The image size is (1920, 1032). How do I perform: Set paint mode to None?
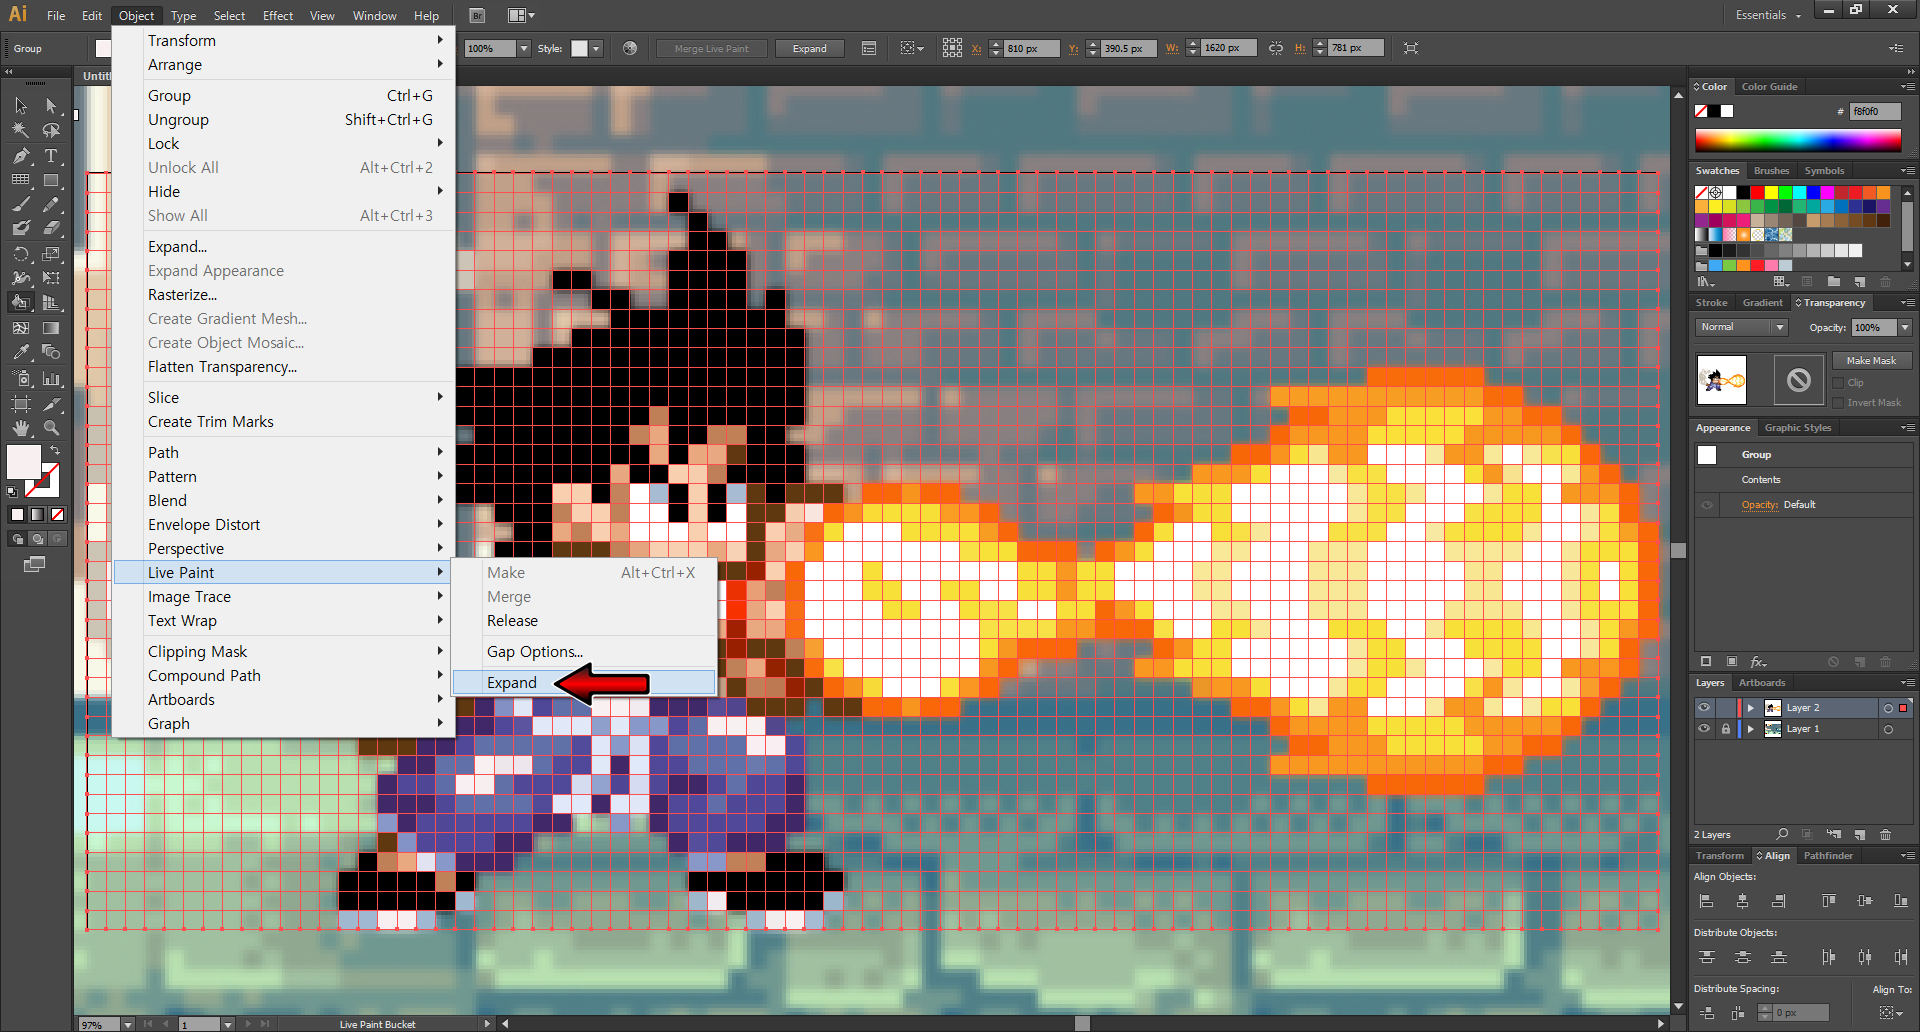point(58,515)
